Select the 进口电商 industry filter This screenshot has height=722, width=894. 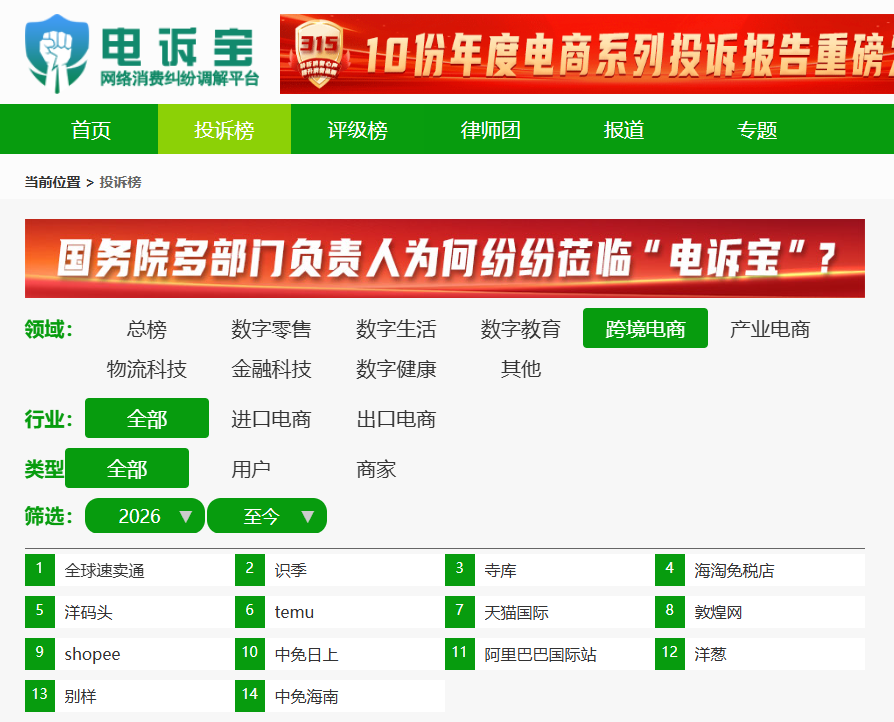tap(271, 419)
